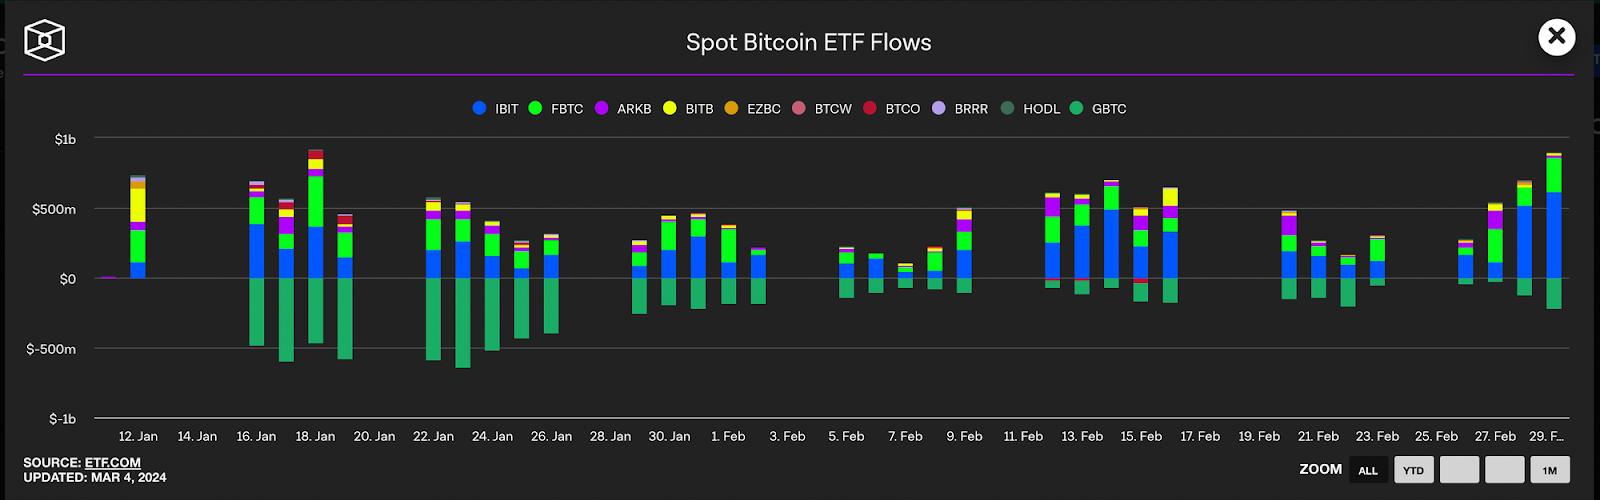
Task: Show or hide BRRR series
Action: tap(960, 108)
